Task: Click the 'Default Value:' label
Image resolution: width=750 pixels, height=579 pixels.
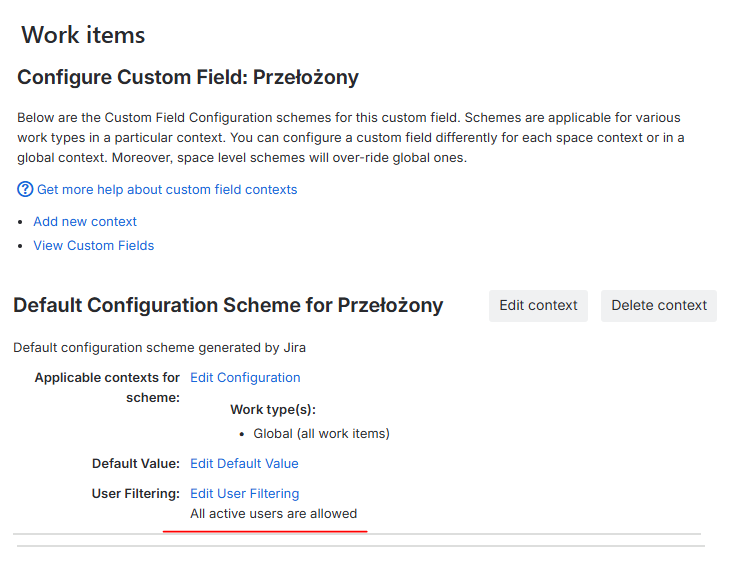Action: pos(135,463)
